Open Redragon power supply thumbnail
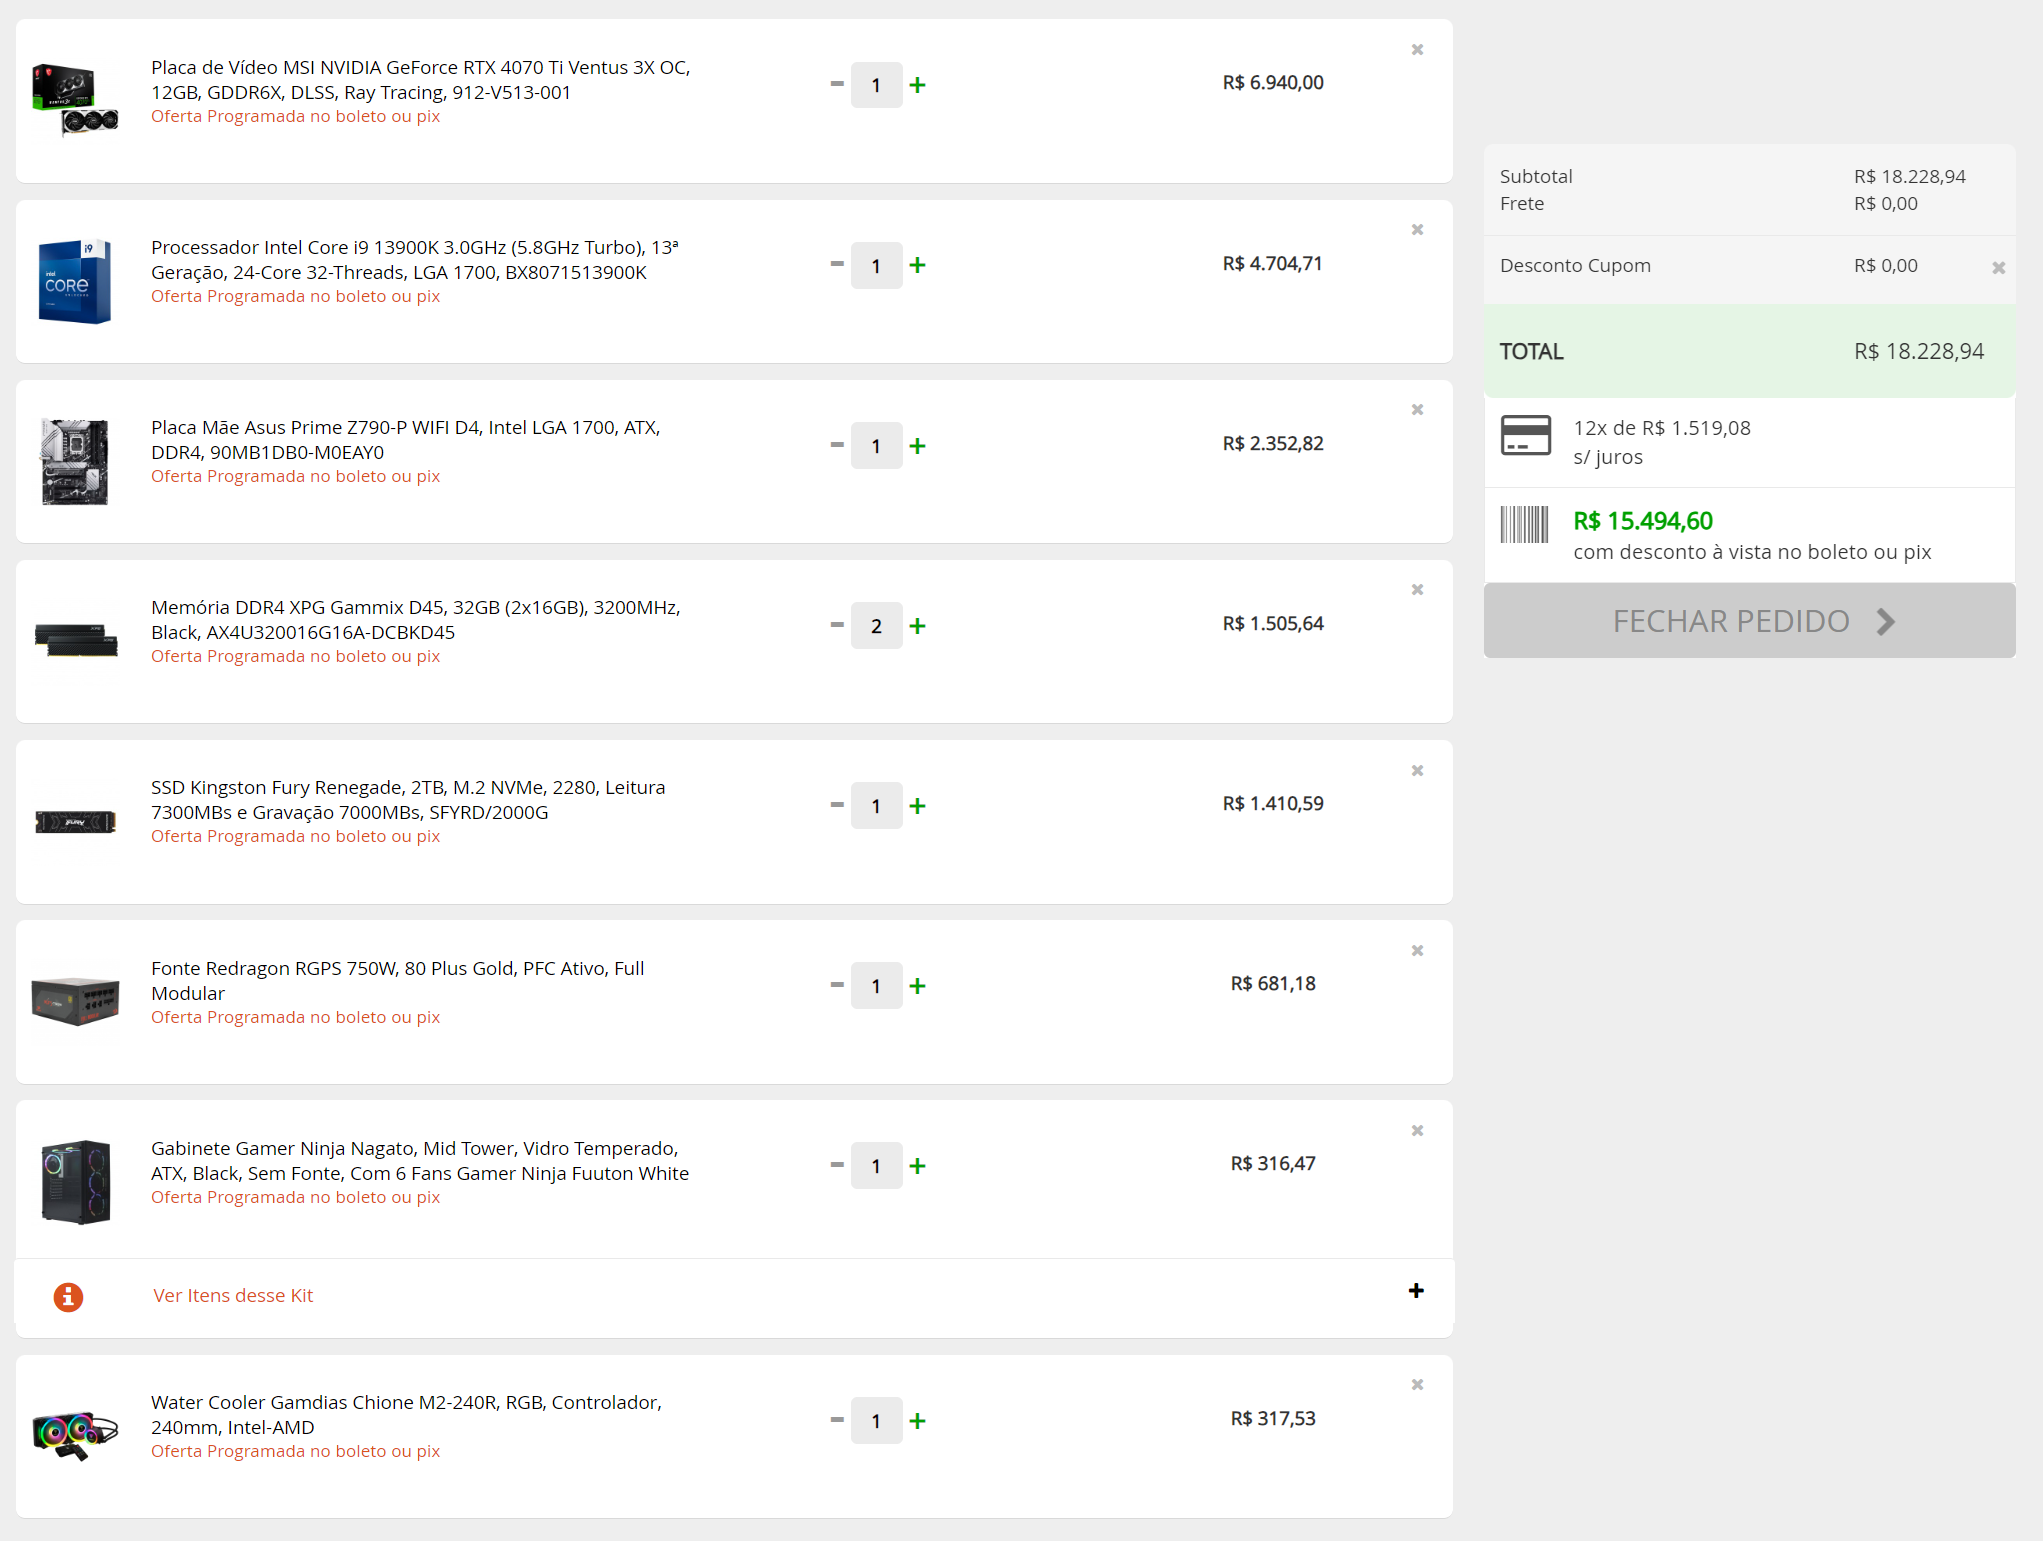This screenshot has width=2043, height=1541. pyautogui.click(x=75, y=1001)
